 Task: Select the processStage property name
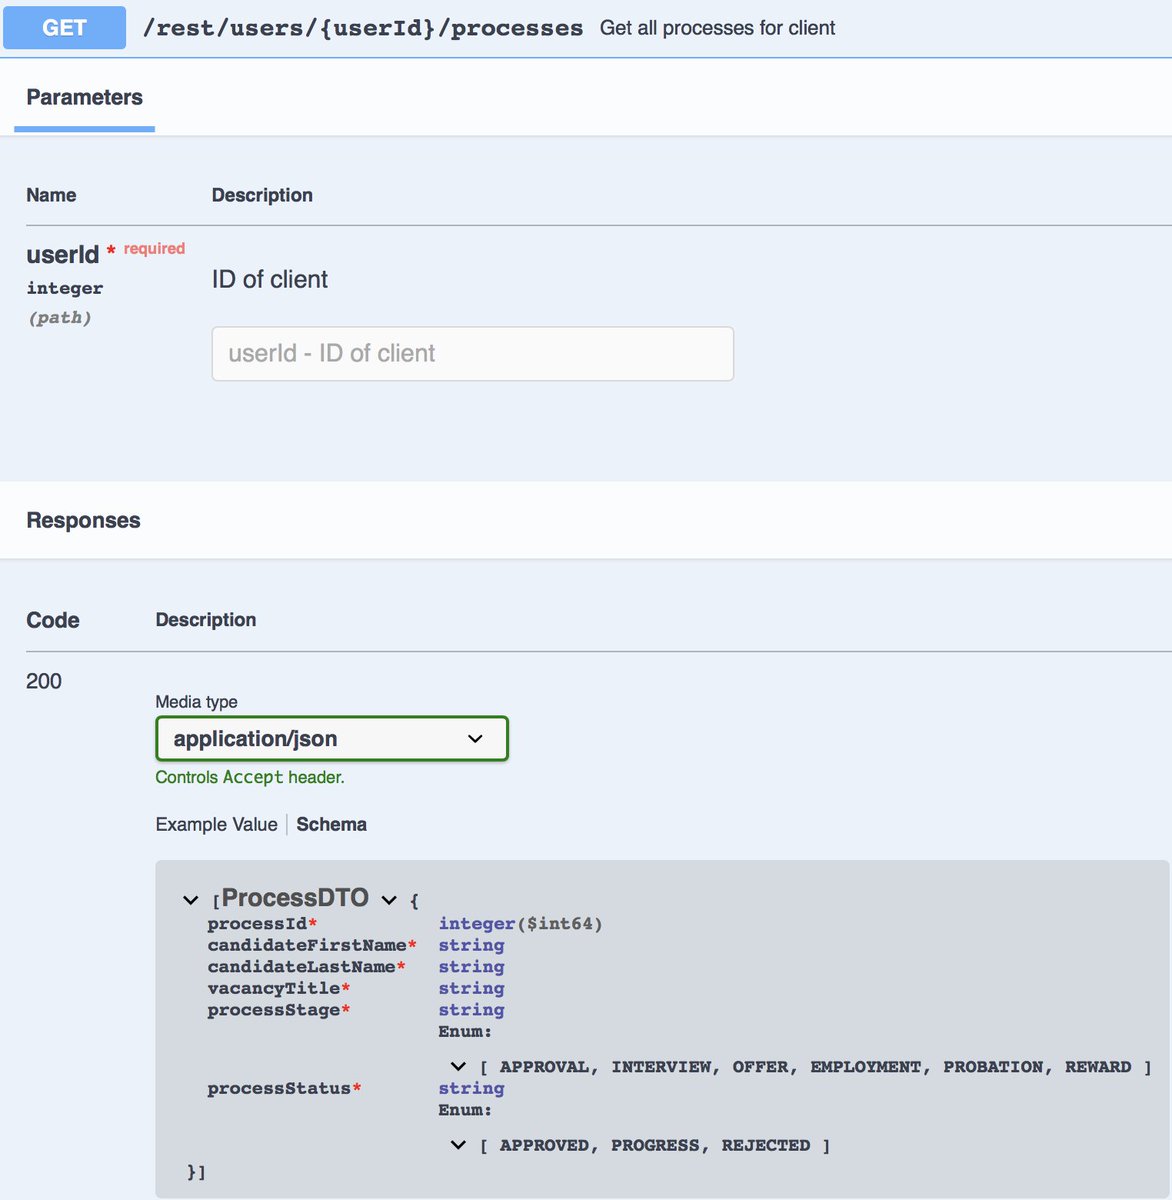274,1010
